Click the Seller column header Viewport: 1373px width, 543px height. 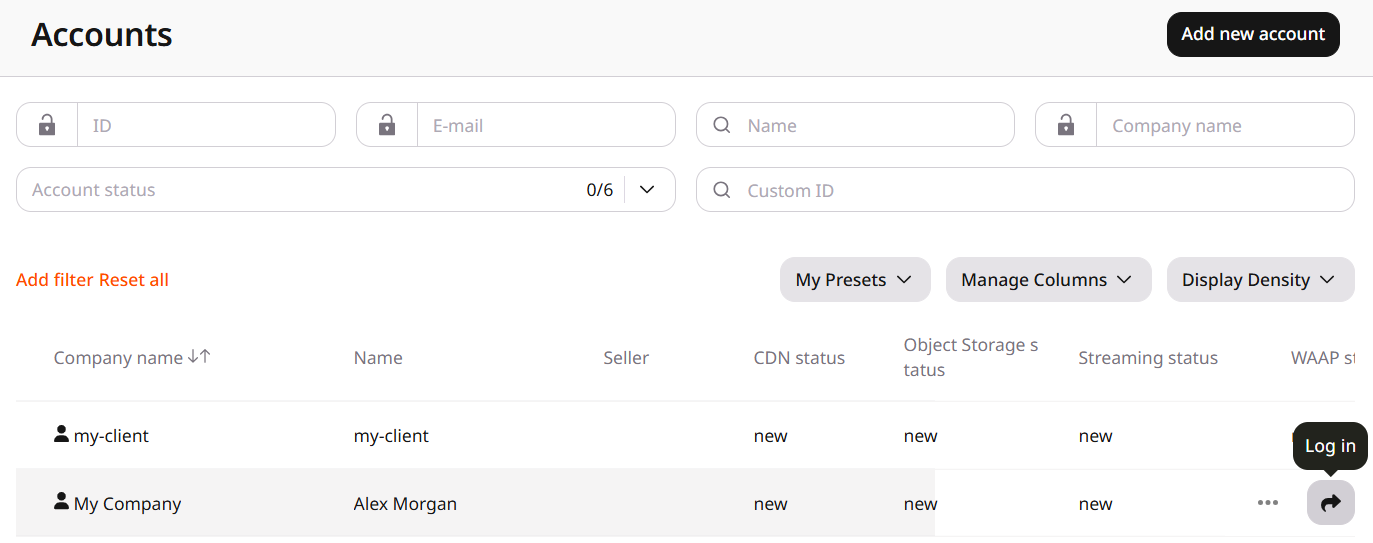point(626,358)
